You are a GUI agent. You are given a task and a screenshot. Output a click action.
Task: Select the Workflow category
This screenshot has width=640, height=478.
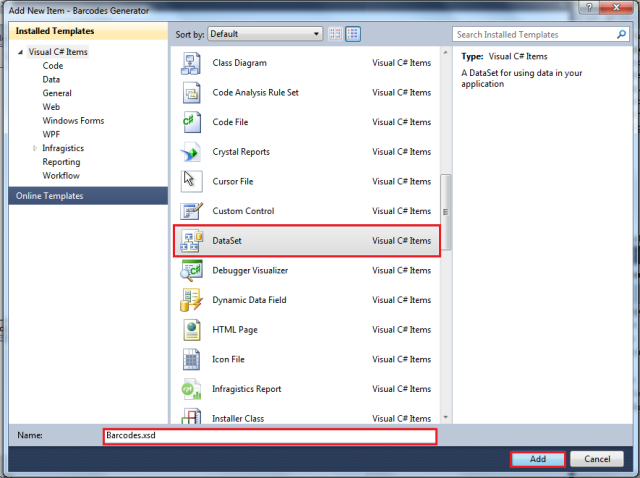(x=61, y=176)
